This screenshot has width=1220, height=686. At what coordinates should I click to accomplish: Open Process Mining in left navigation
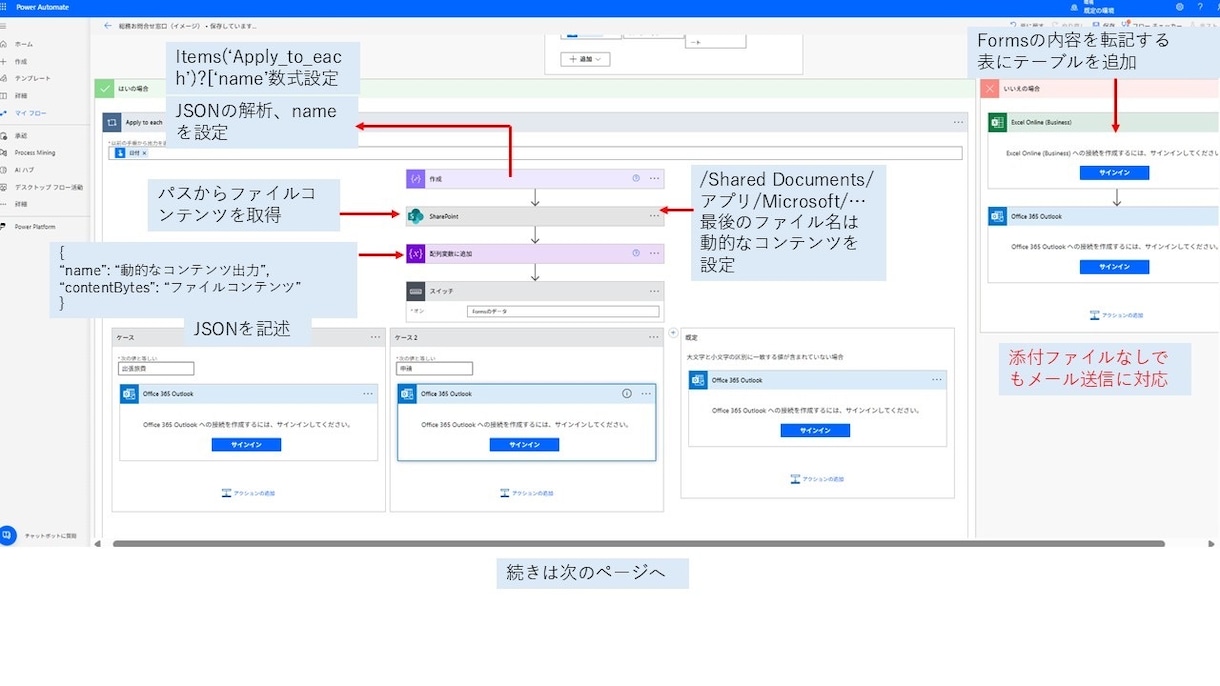pos(35,153)
